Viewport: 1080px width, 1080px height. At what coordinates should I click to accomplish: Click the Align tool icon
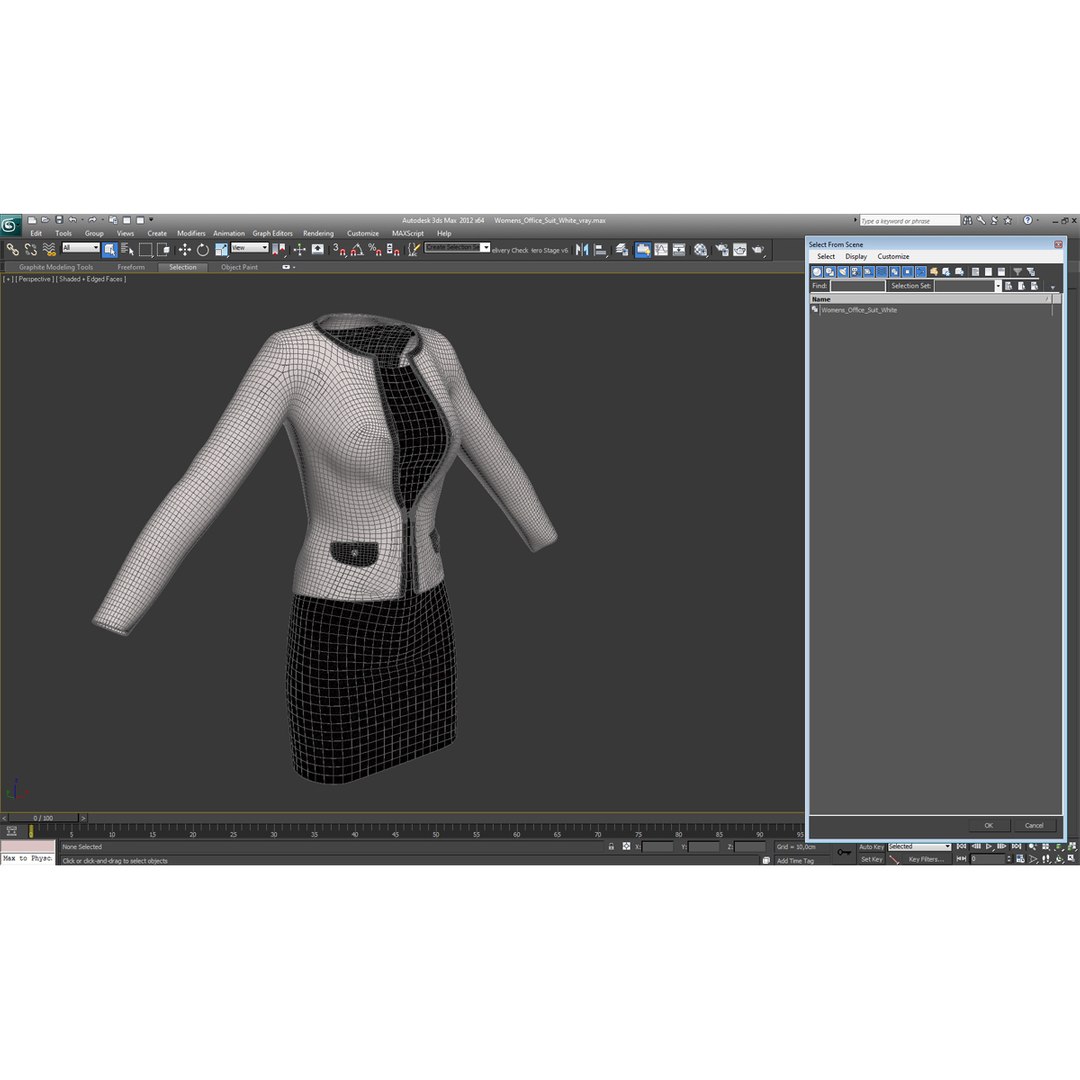click(601, 249)
